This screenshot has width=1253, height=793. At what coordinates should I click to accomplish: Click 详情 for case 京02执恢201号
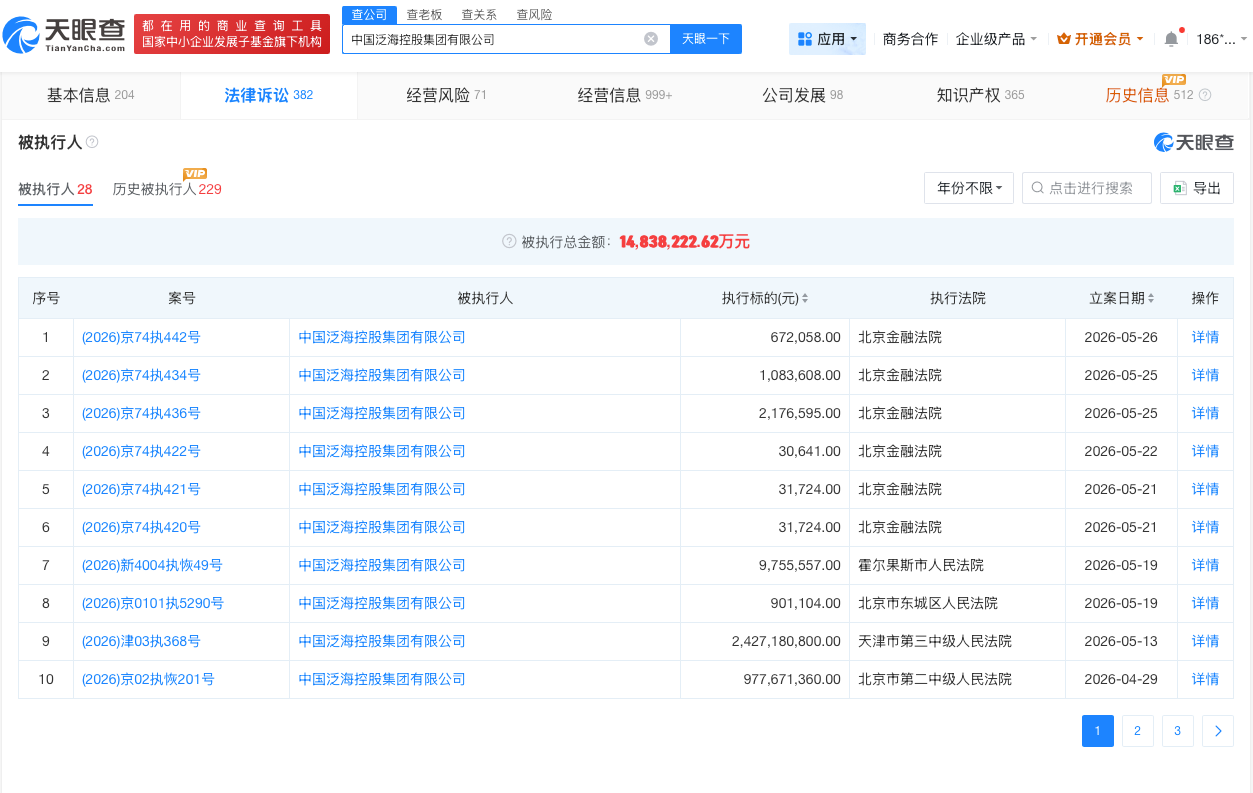1205,679
